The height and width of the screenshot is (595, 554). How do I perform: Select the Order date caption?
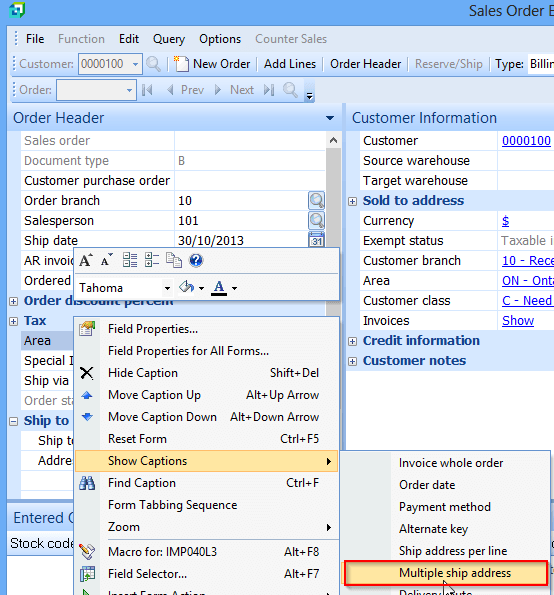[x=446, y=485]
